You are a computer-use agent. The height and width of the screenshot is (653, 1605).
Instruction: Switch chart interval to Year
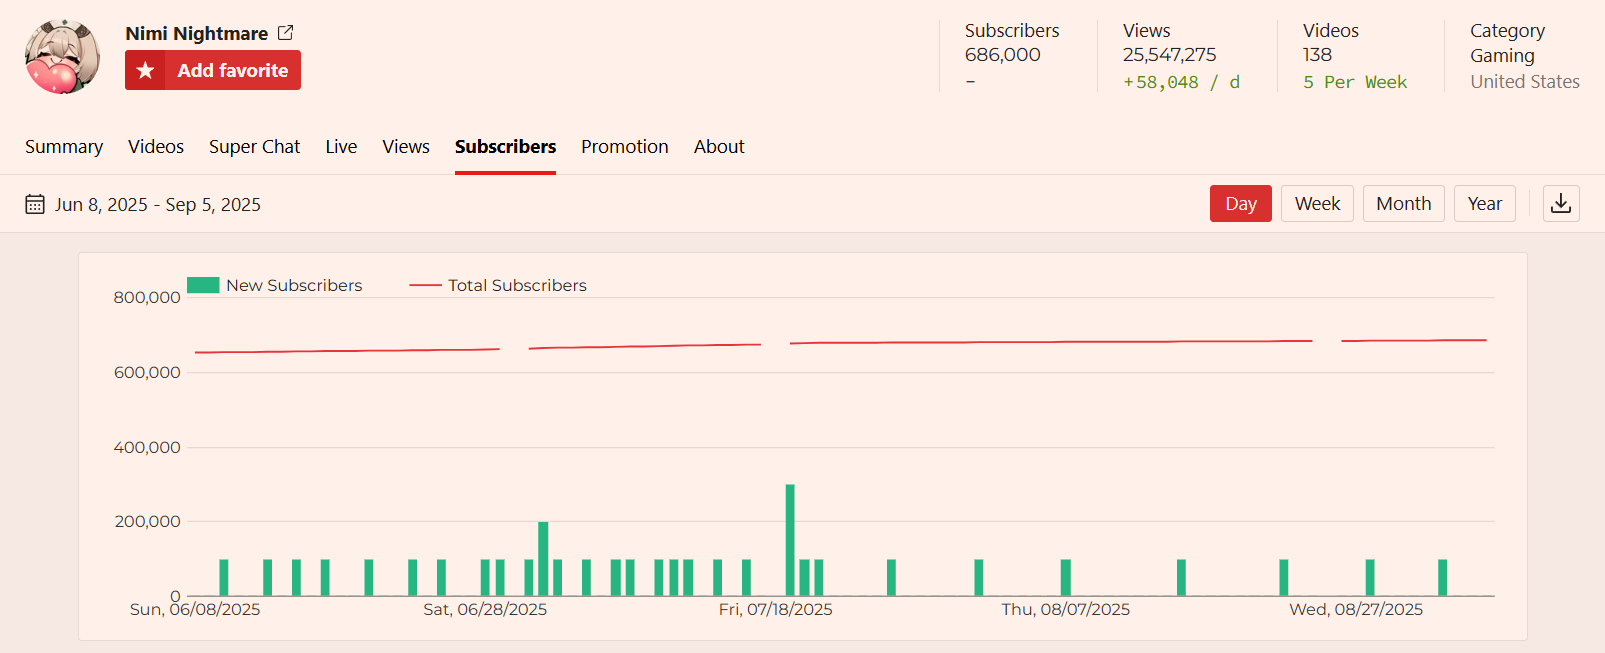(1485, 203)
